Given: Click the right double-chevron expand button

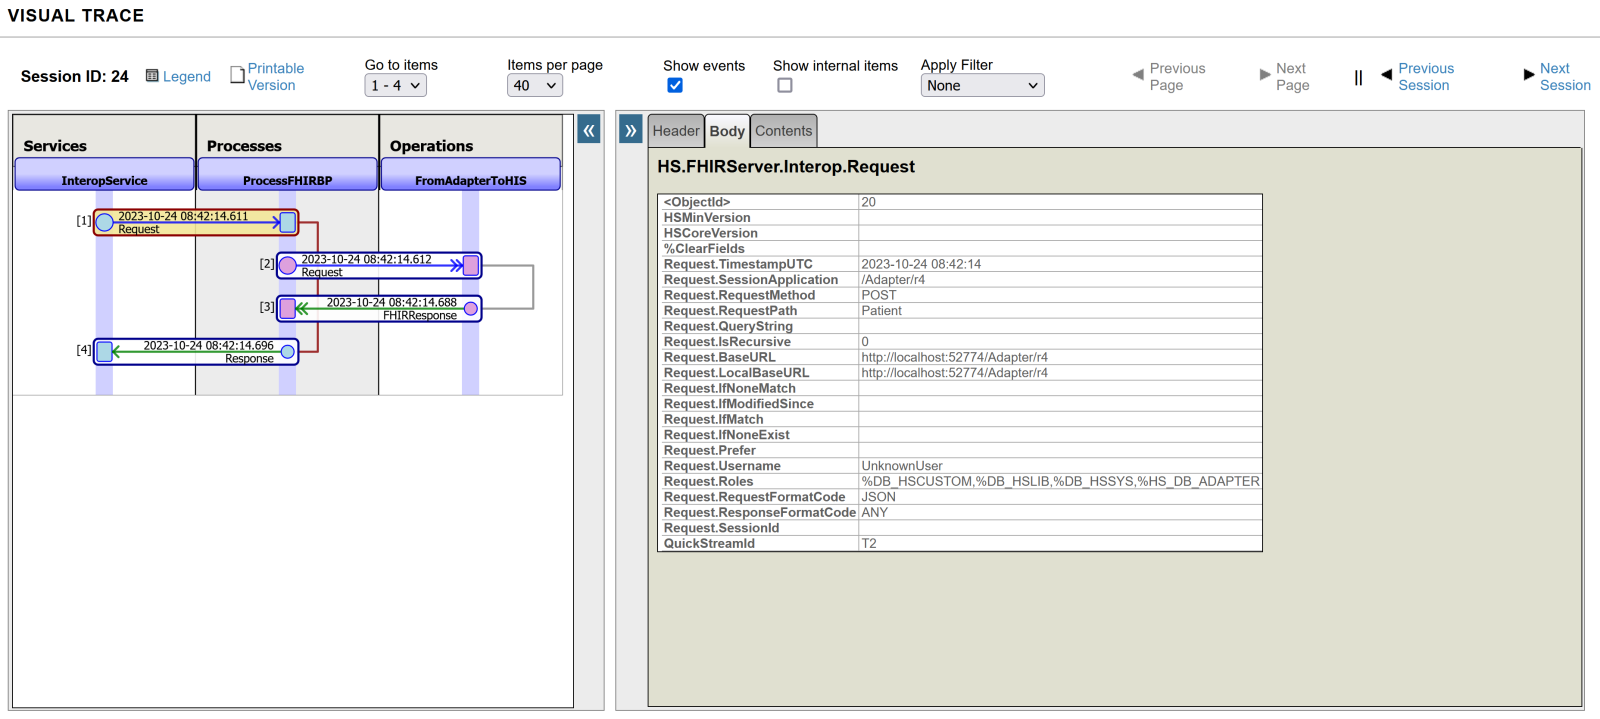Looking at the screenshot, I should point(631,130).
